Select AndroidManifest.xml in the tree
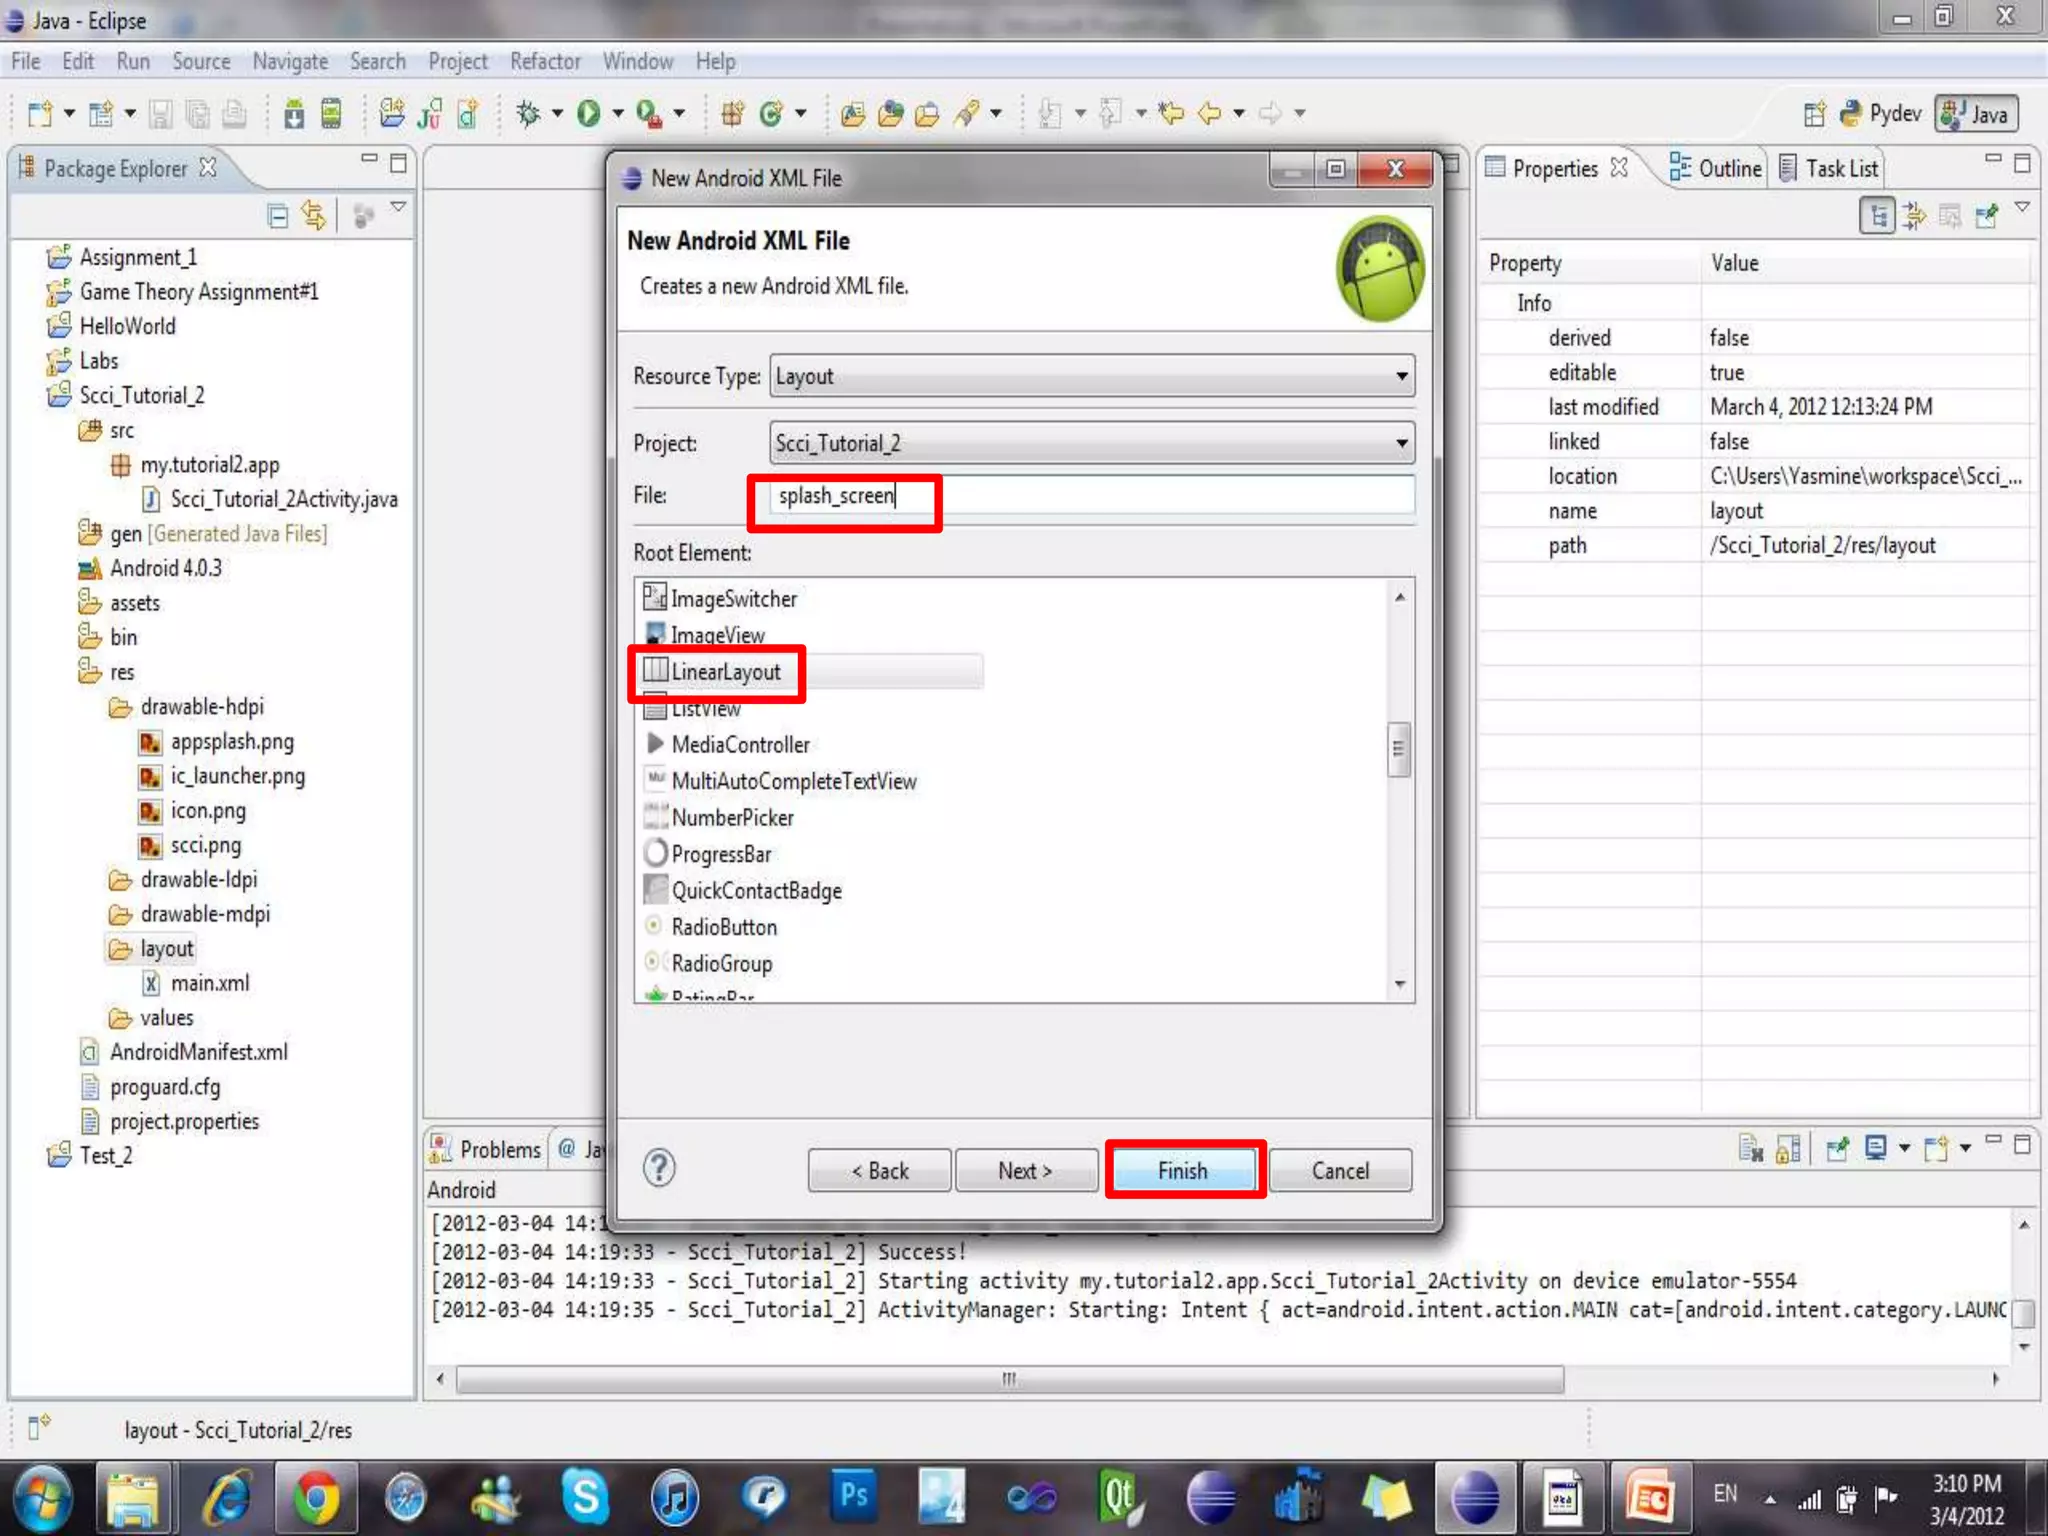This screenshot has height=1536, width=2048. tap(184, 1052)
